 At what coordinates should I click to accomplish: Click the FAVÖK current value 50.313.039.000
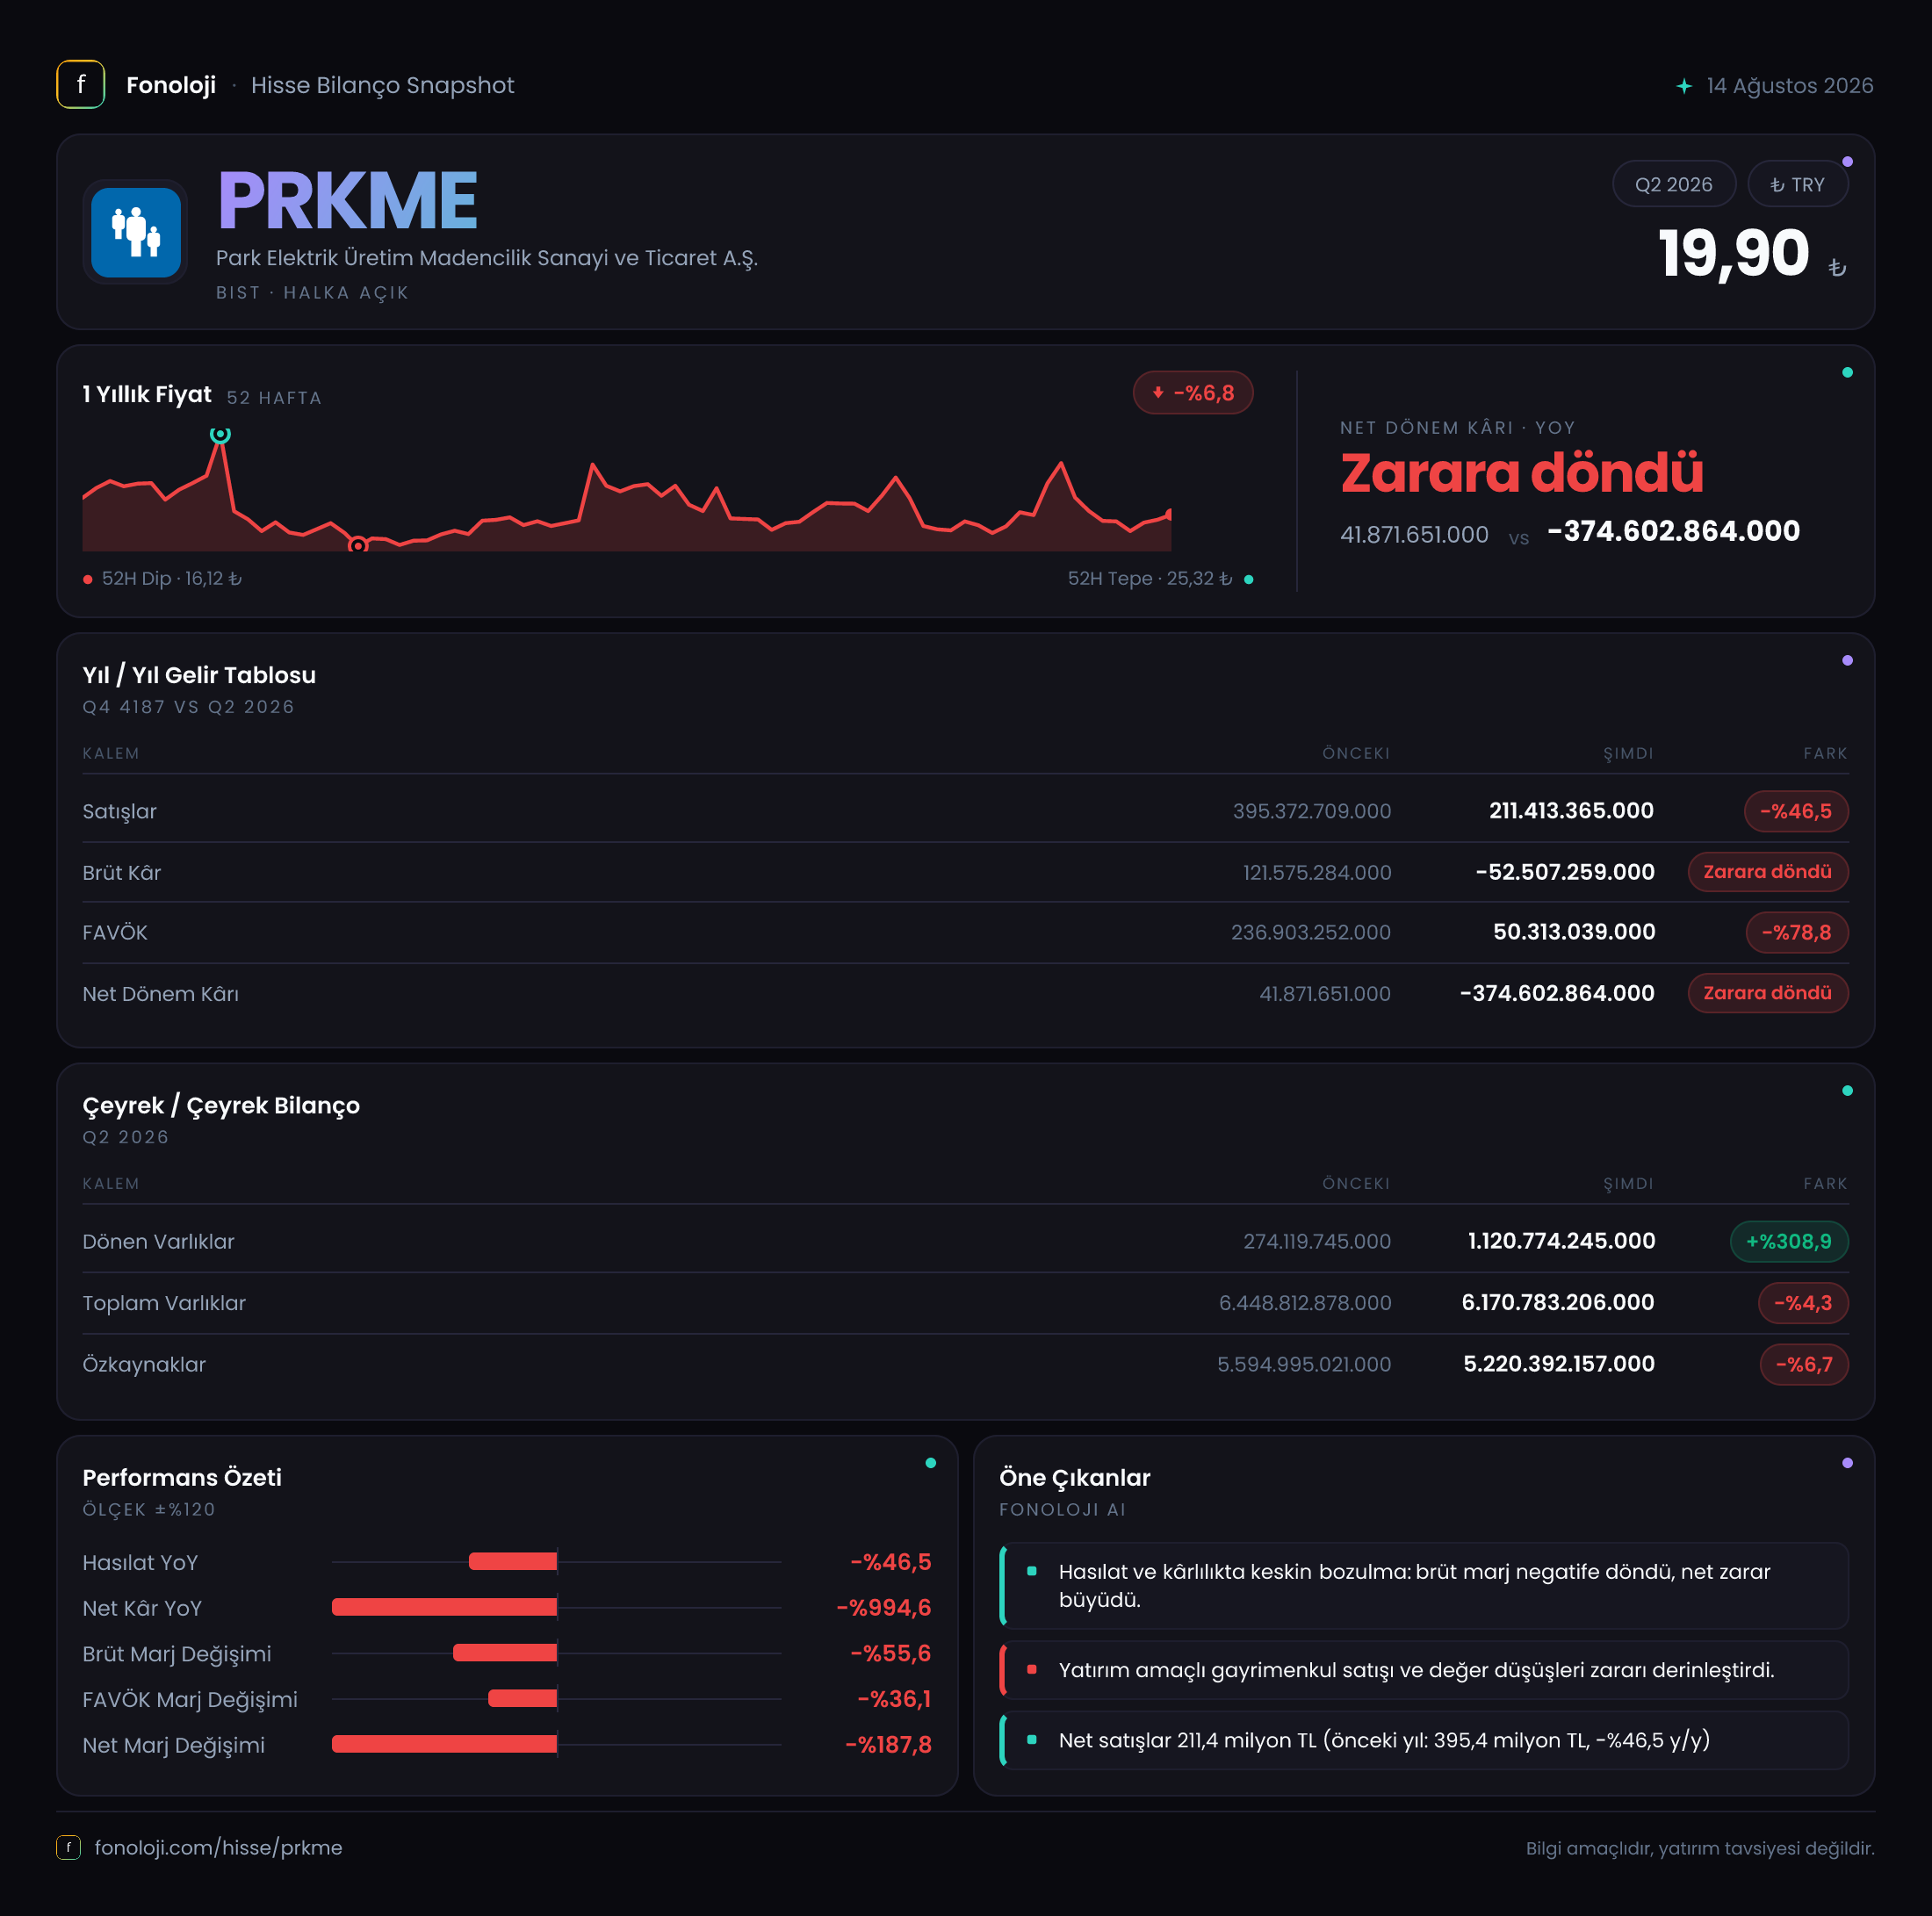1574,932
